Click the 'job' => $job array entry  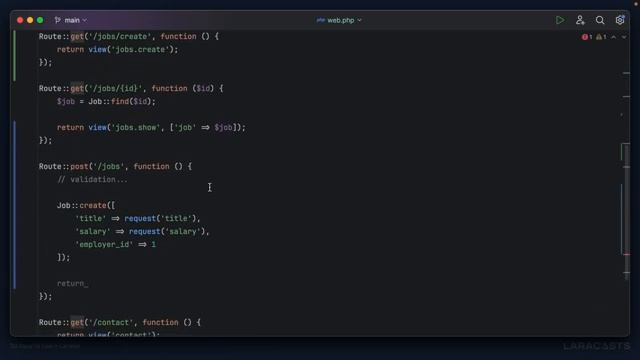coord(203,127)
